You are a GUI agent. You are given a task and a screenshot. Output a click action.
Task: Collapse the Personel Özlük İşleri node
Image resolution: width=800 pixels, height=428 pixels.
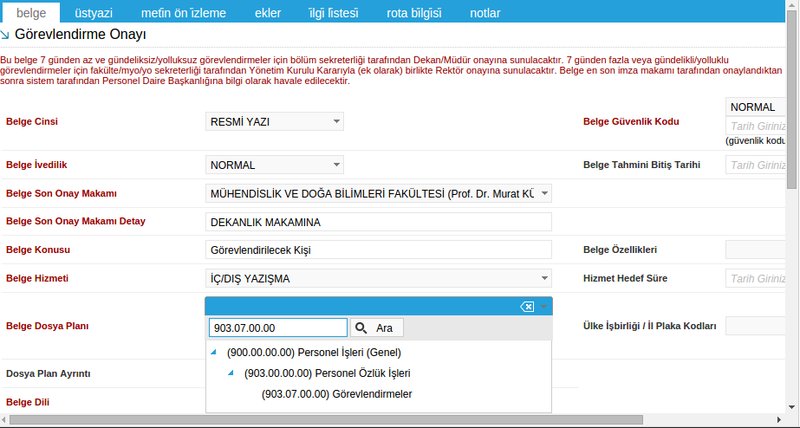point(232,373)
